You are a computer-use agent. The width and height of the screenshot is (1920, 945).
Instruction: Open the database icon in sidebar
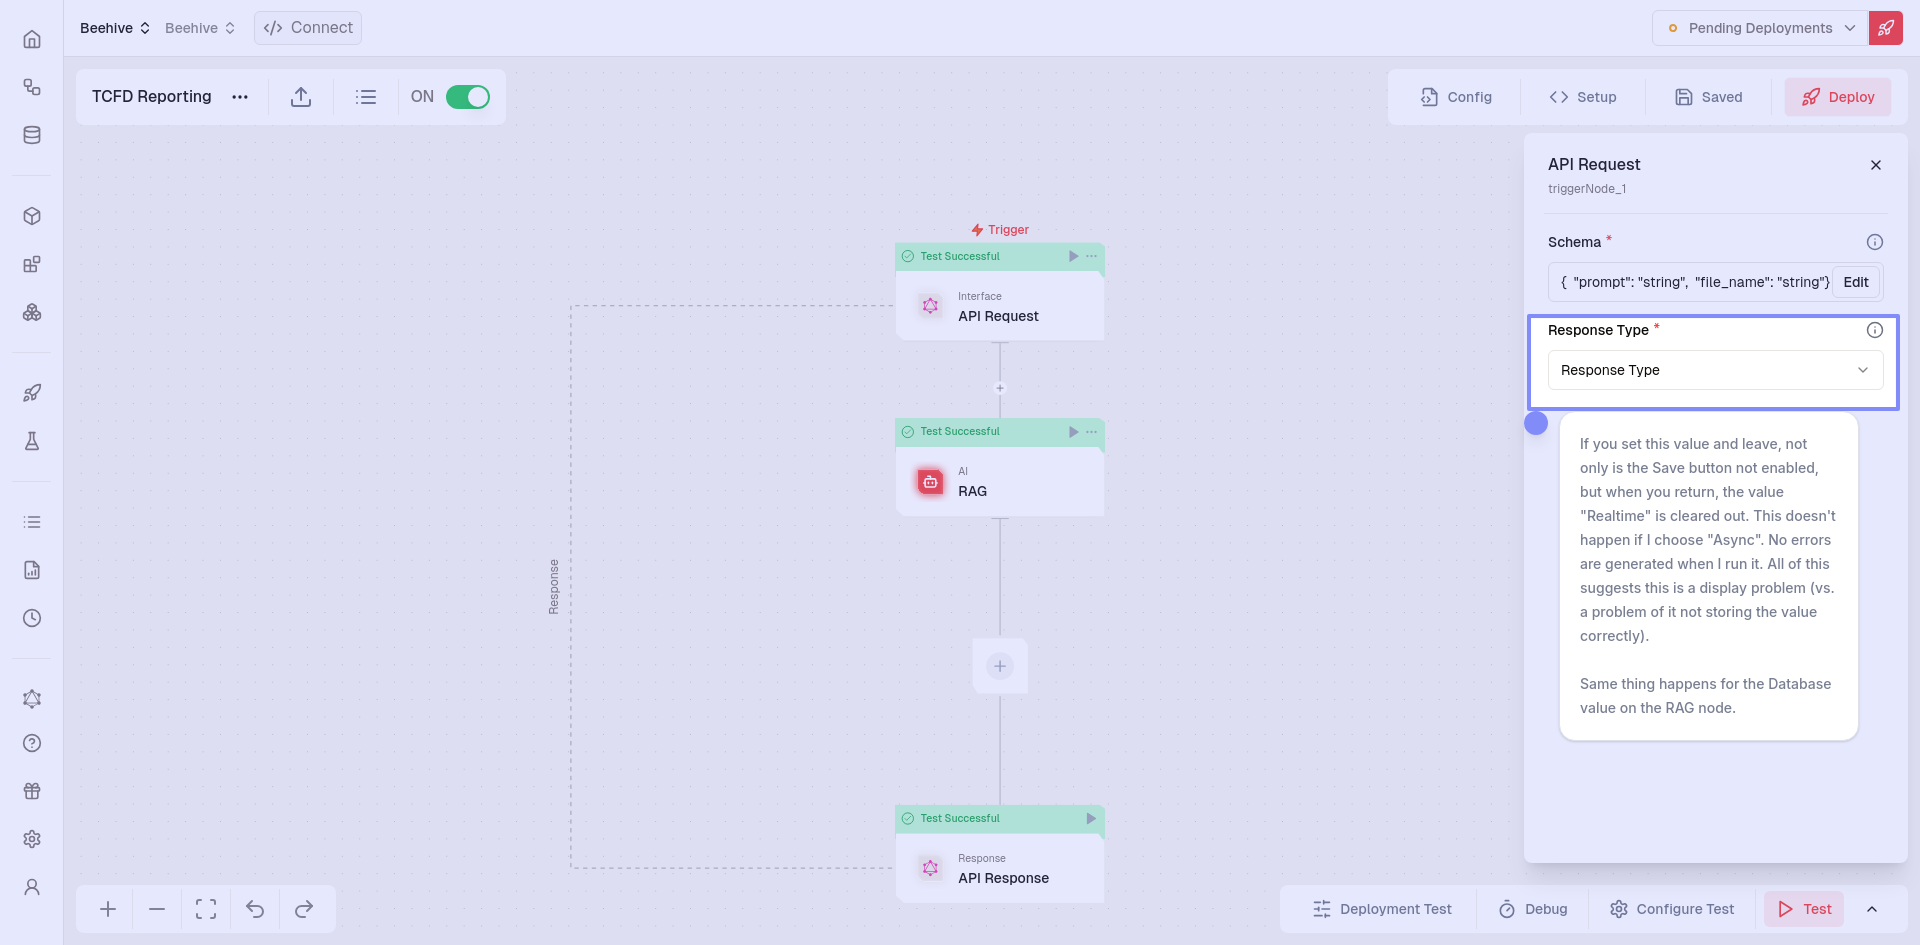(32, 135)
